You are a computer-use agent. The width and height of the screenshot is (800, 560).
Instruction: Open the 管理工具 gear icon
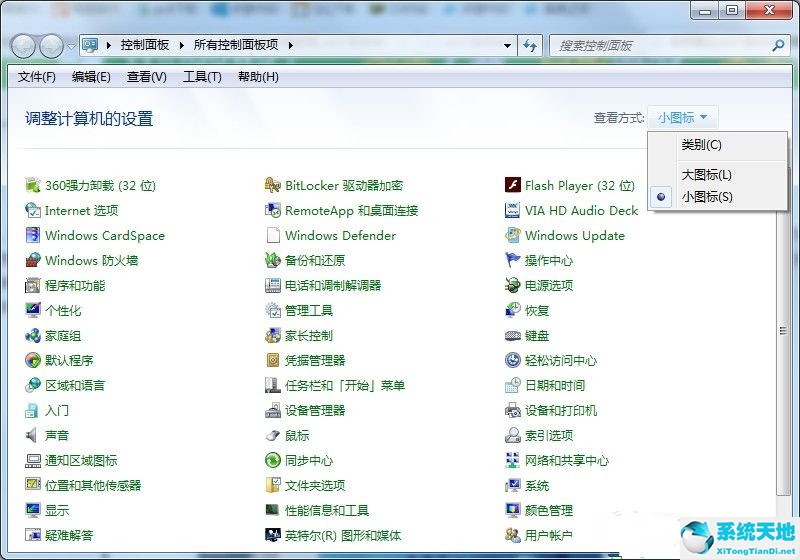(273, 310)
